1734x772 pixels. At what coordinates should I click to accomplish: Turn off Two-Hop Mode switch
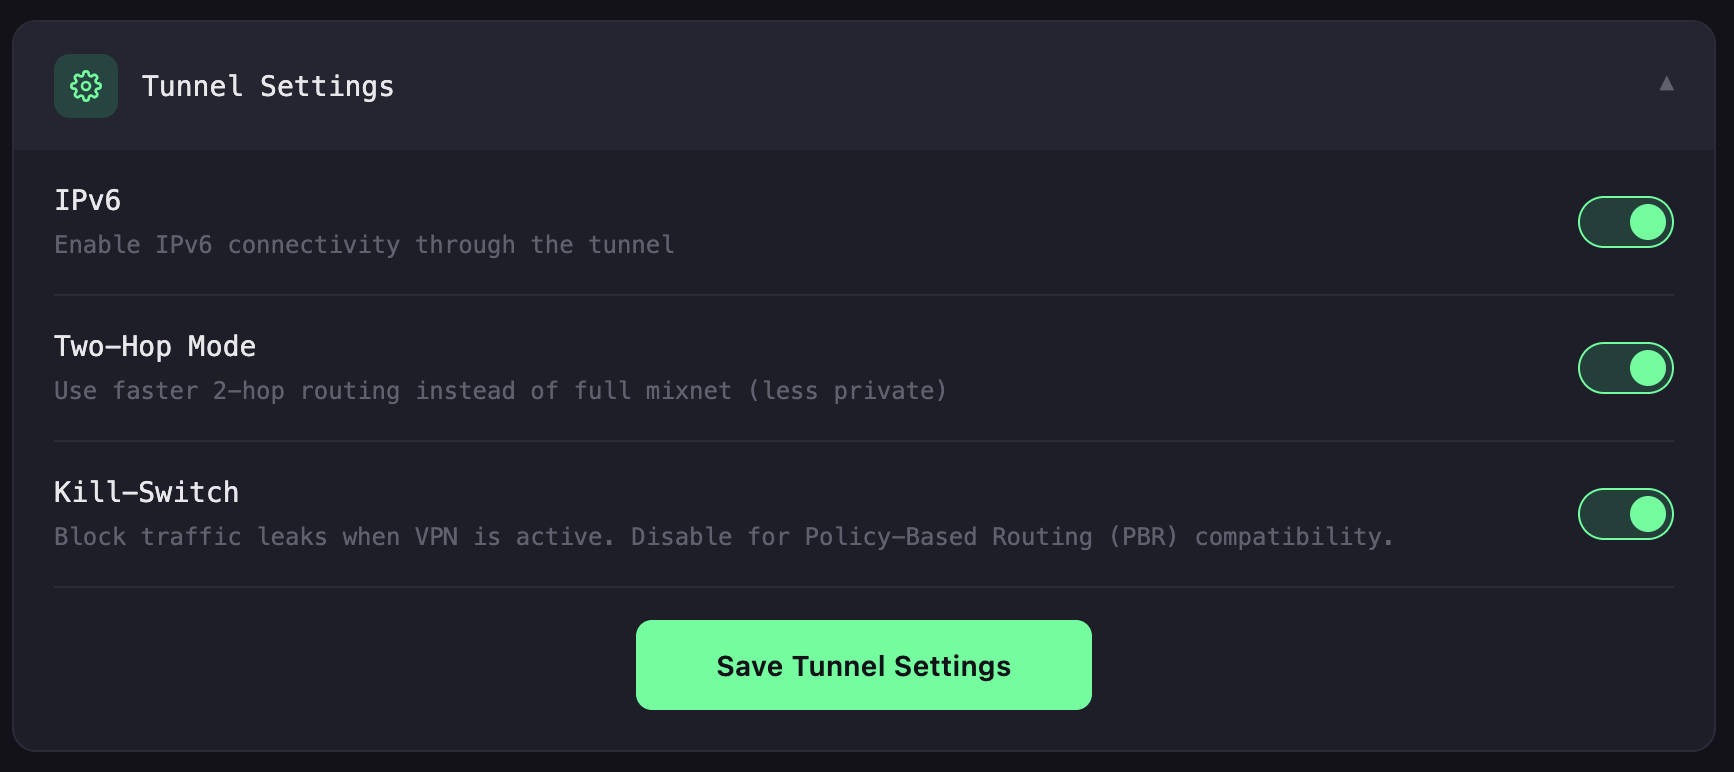coord(1625,368)
